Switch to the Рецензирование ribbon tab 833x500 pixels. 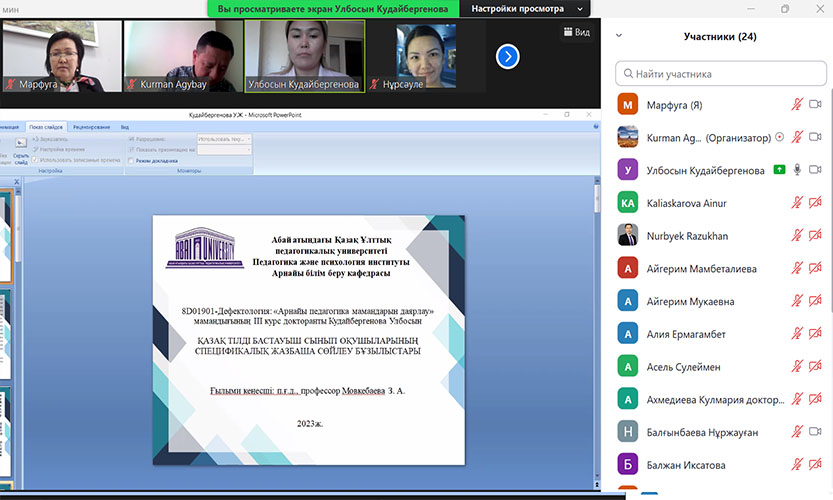point(91,127)
